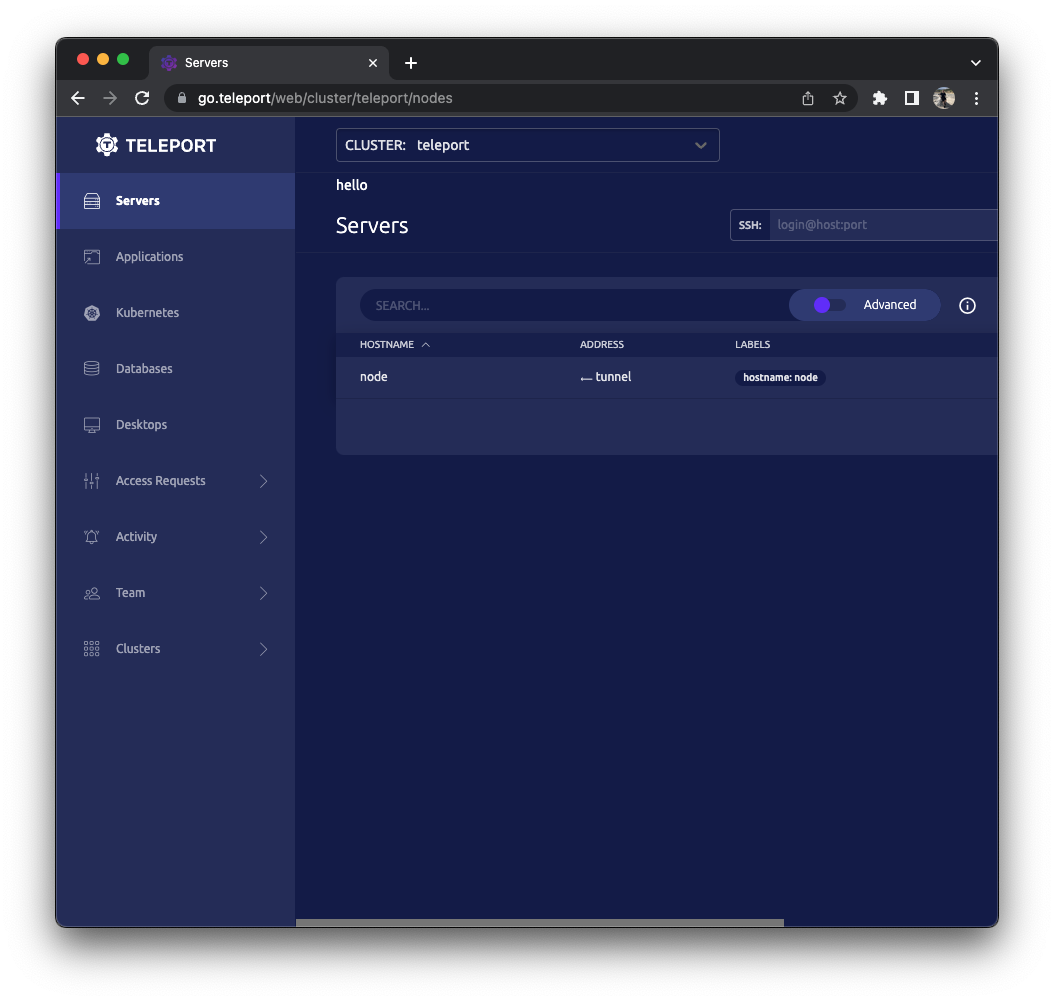Expand the Access Requests section
This screenshot has width=1054, height=1001.
click(x=160, y=480)
